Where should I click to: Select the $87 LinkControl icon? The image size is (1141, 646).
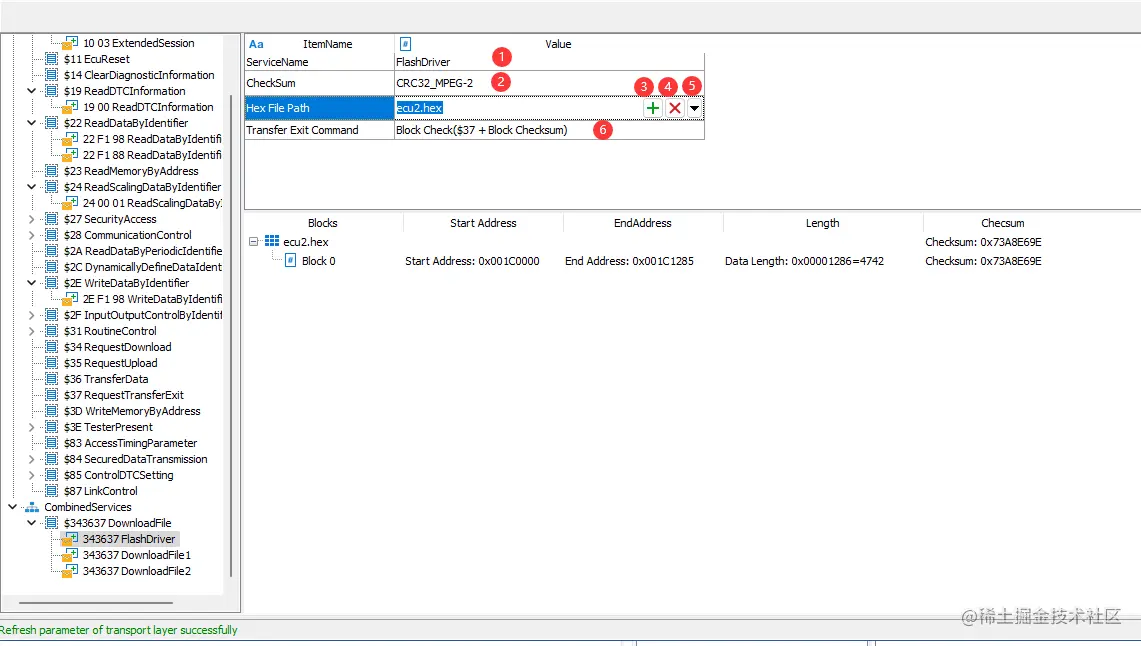pos(52,491)
